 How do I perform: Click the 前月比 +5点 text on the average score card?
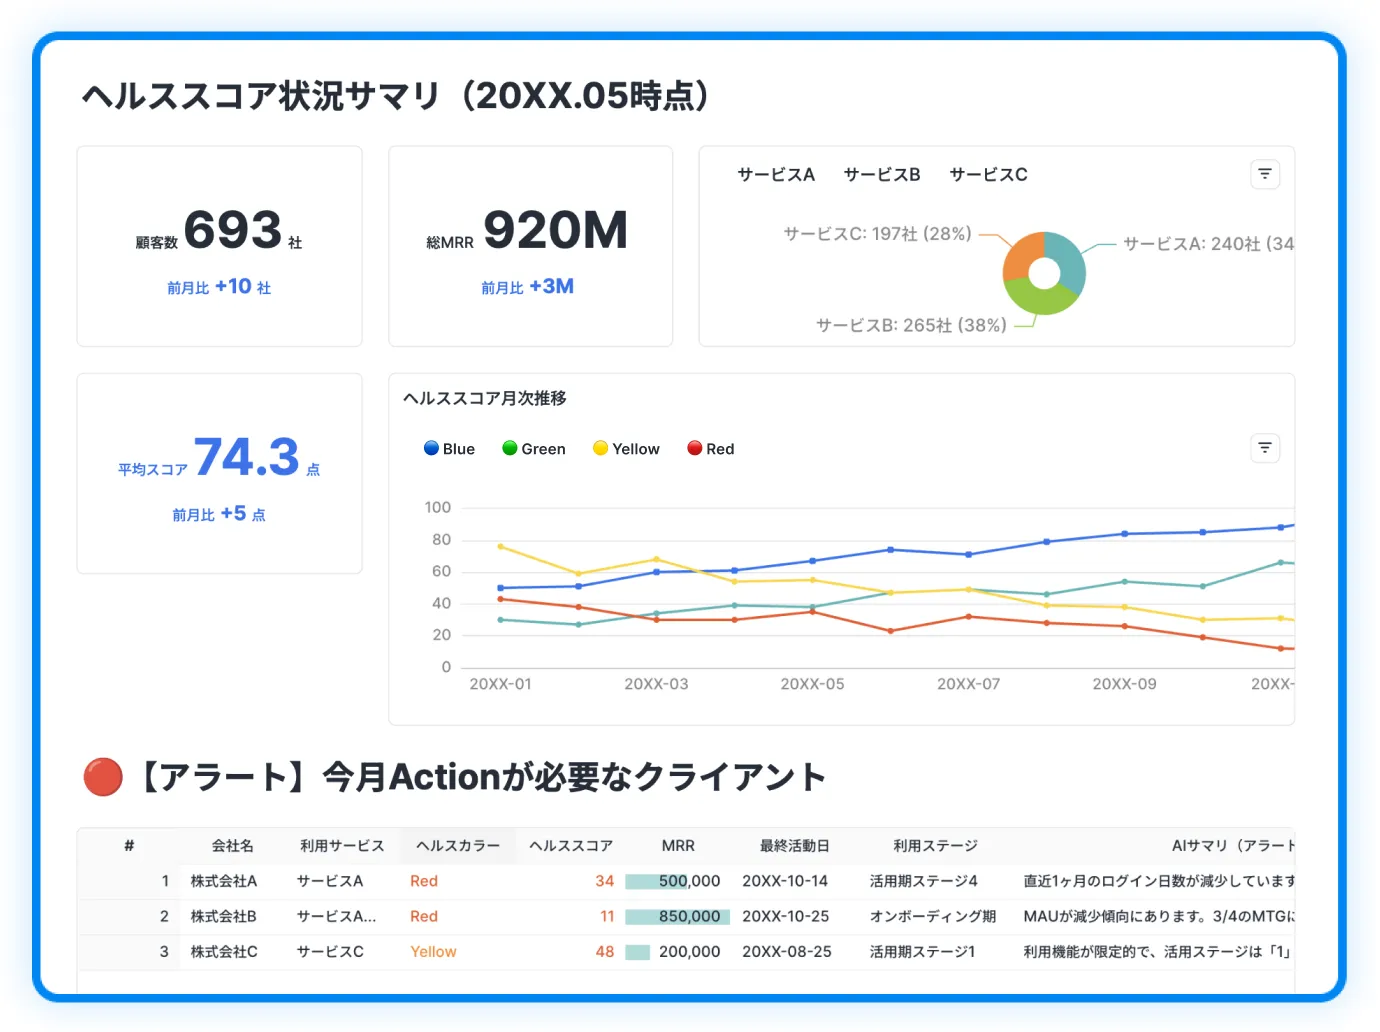click(219, 514)
